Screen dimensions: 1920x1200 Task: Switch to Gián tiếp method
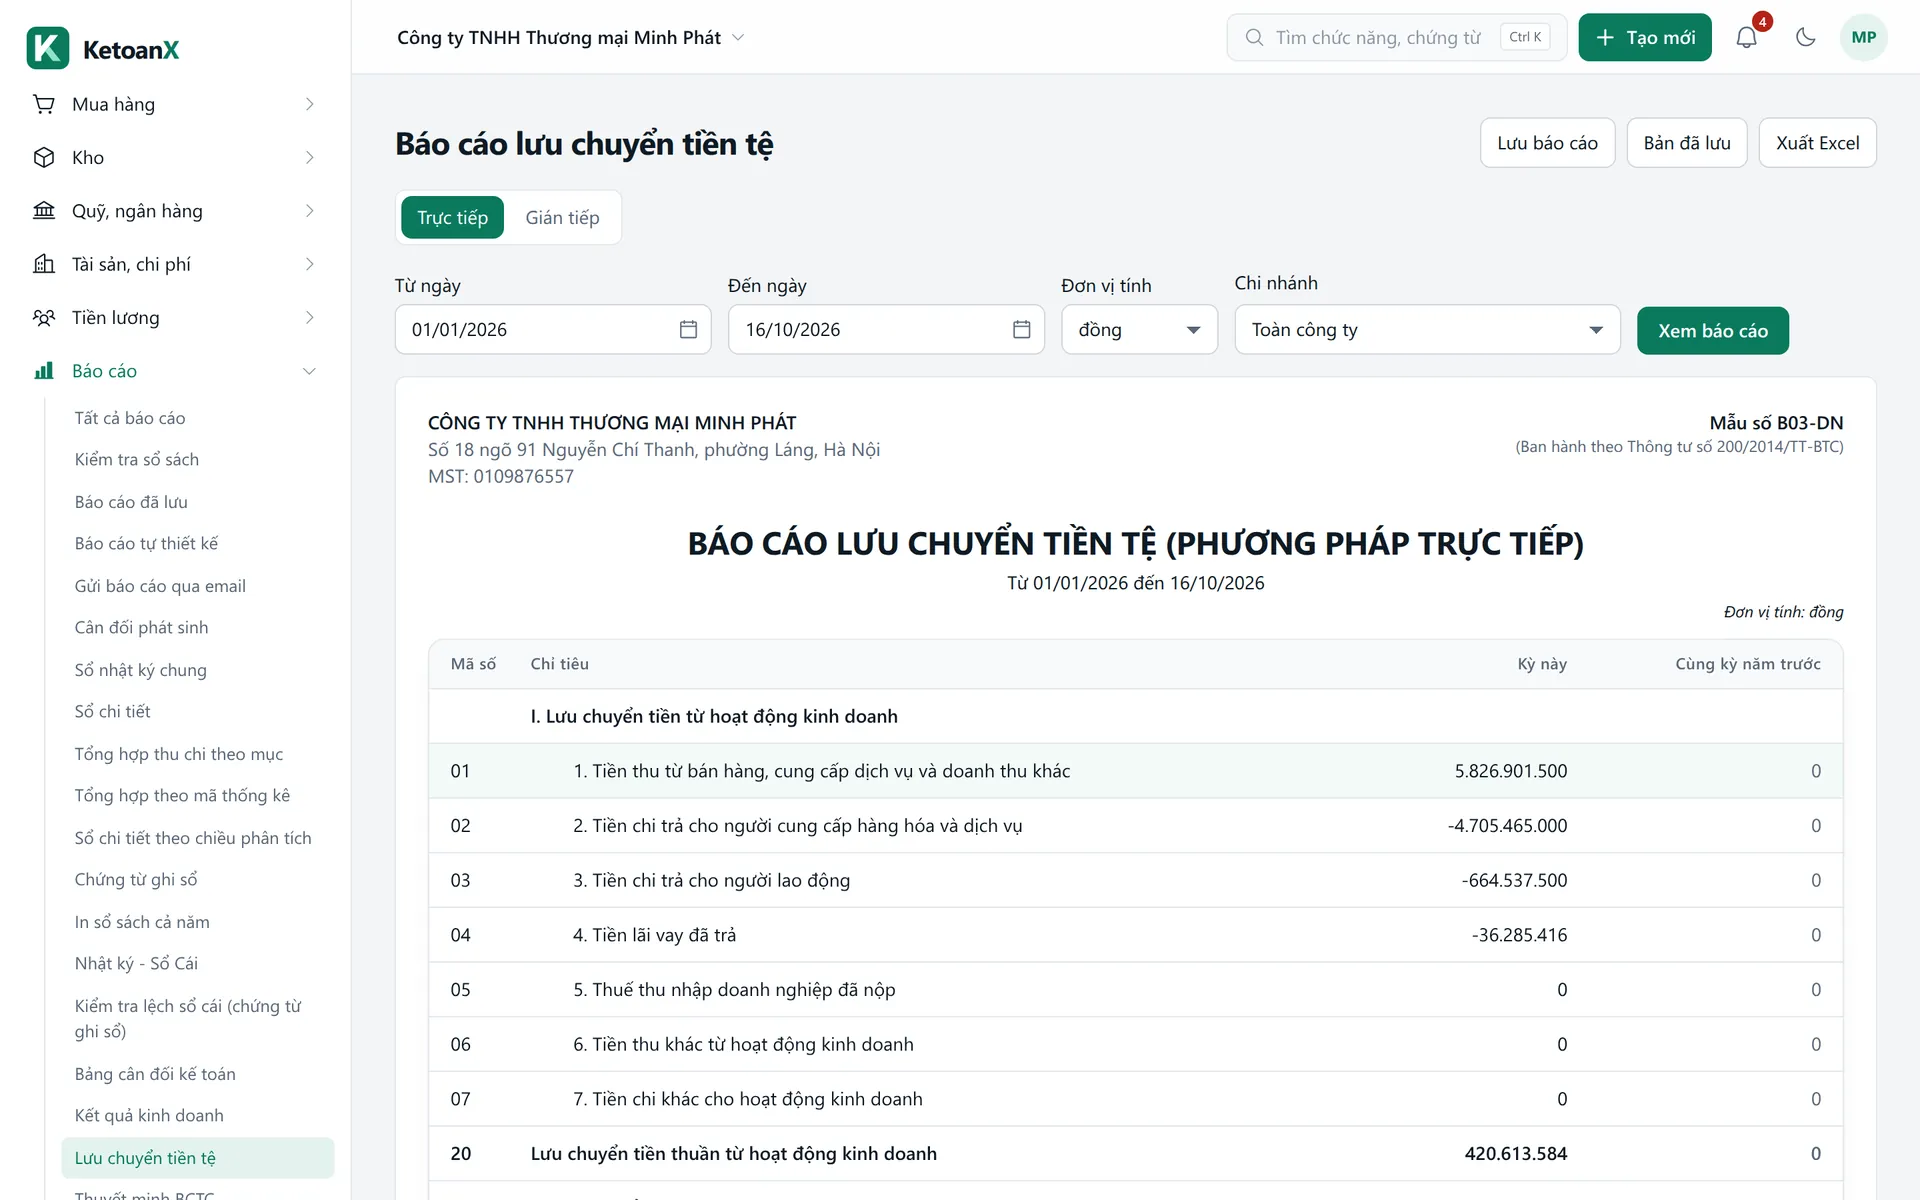[x=562, y=218]
